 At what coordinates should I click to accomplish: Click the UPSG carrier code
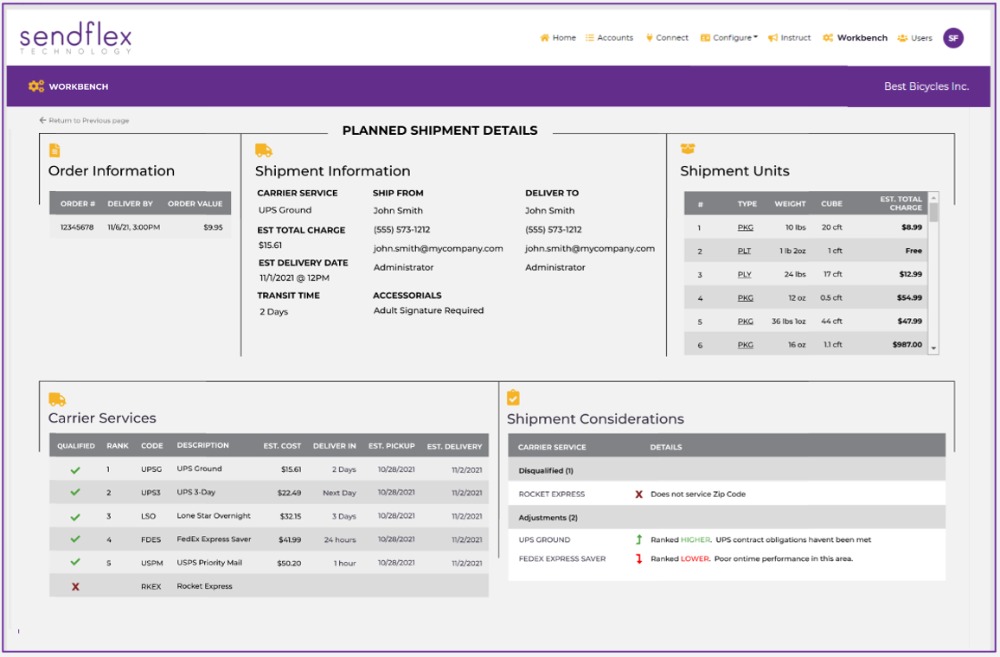(151, 469)
